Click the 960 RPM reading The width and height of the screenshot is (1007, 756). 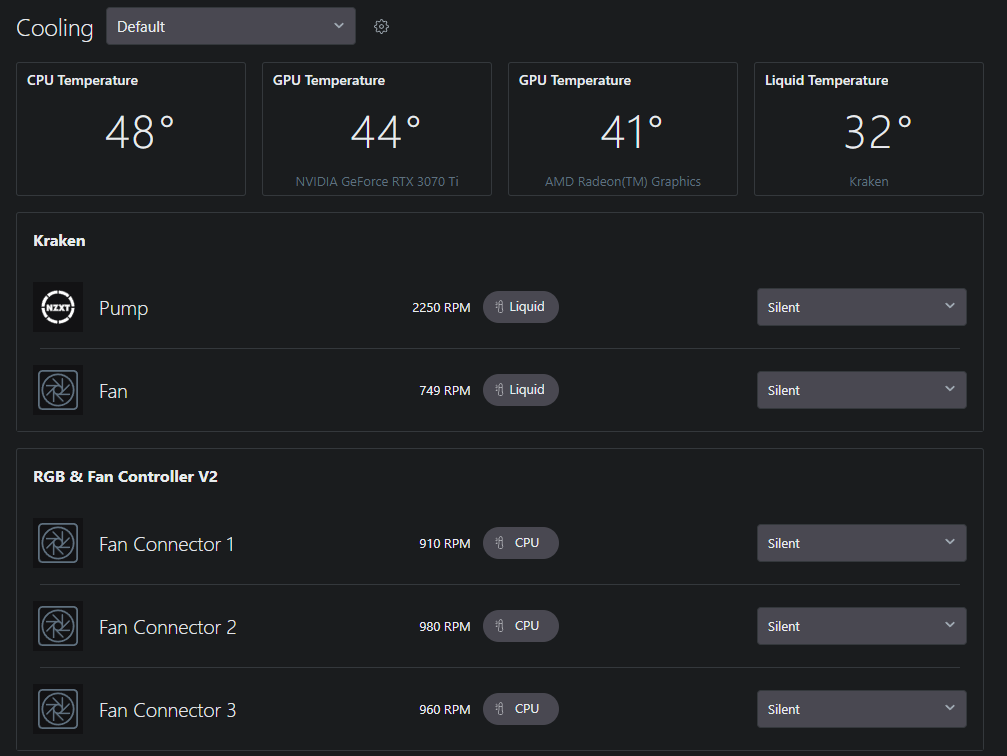(444, 710)
